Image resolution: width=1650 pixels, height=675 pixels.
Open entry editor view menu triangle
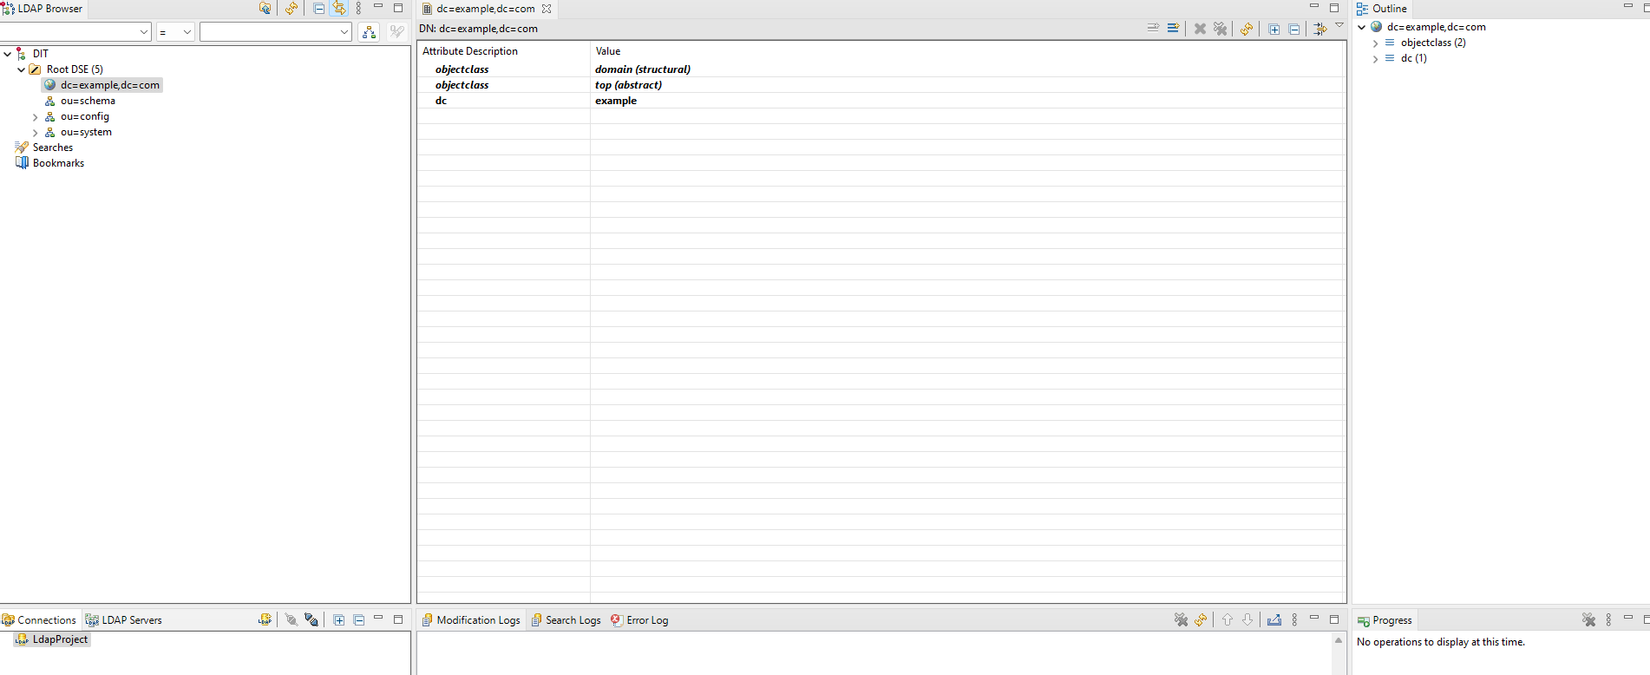point(1339,26)
